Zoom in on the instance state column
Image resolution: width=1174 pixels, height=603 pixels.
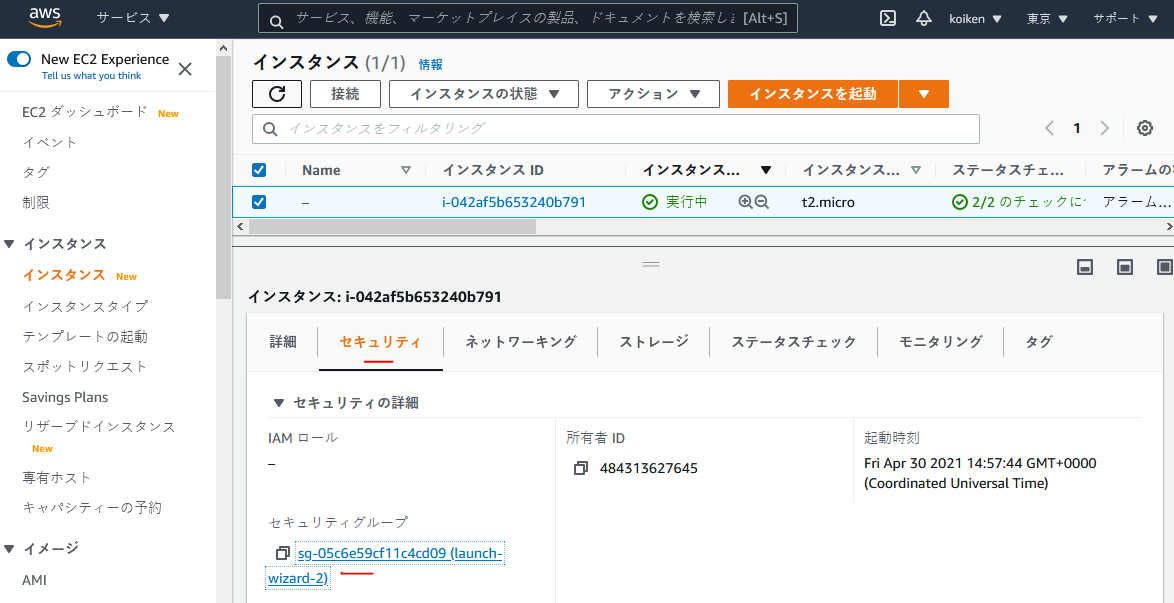pos(747,201)
